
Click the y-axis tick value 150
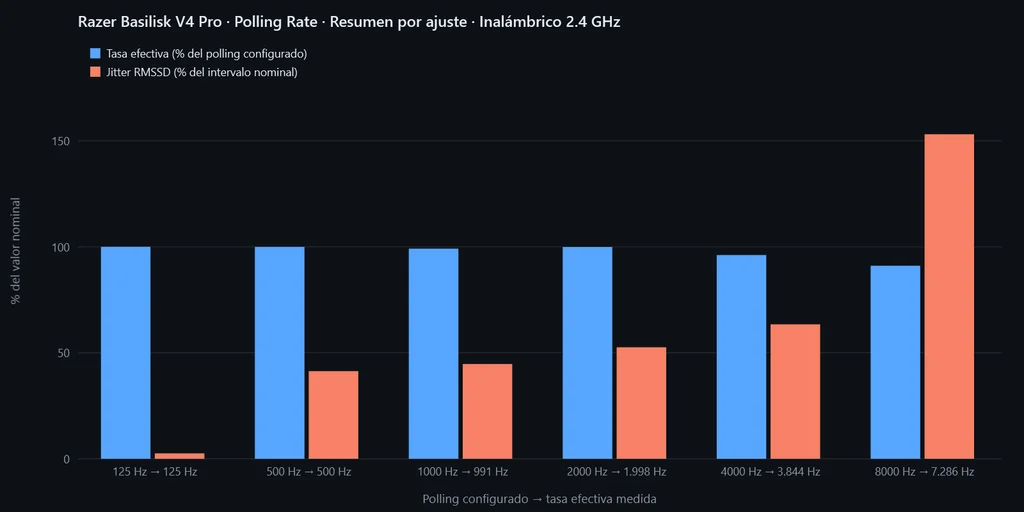pos(61,141)
